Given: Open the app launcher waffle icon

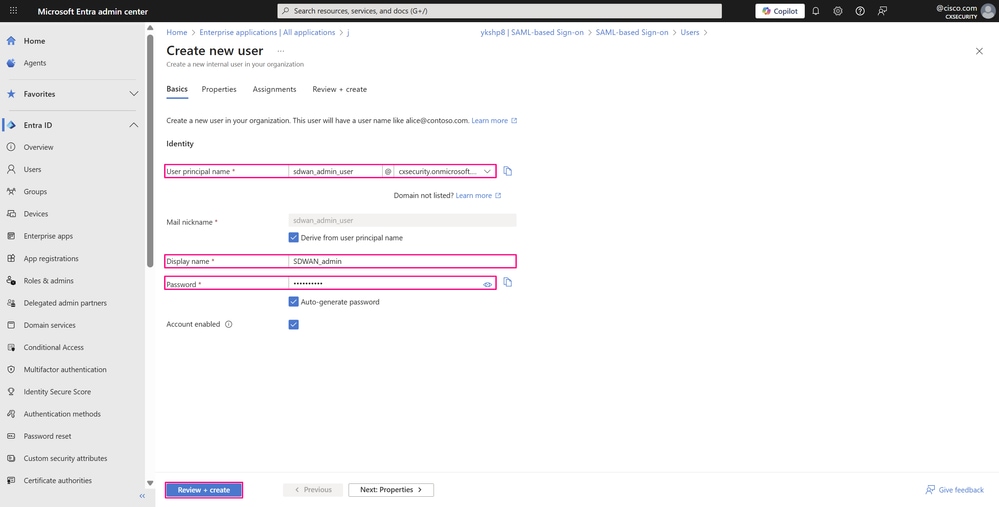Looking at the screenshot, I should point(13,11).
